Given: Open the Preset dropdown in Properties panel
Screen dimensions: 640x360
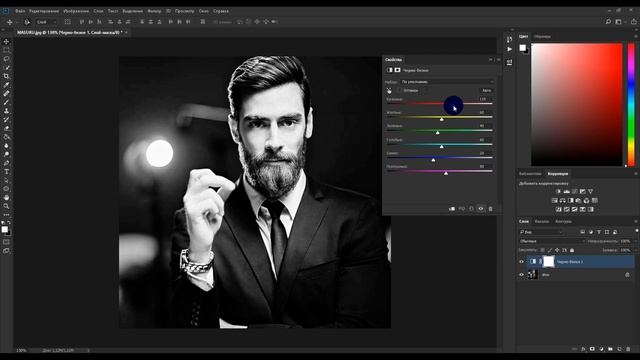Looking at the screenshot, I should (x=447, y=82).
